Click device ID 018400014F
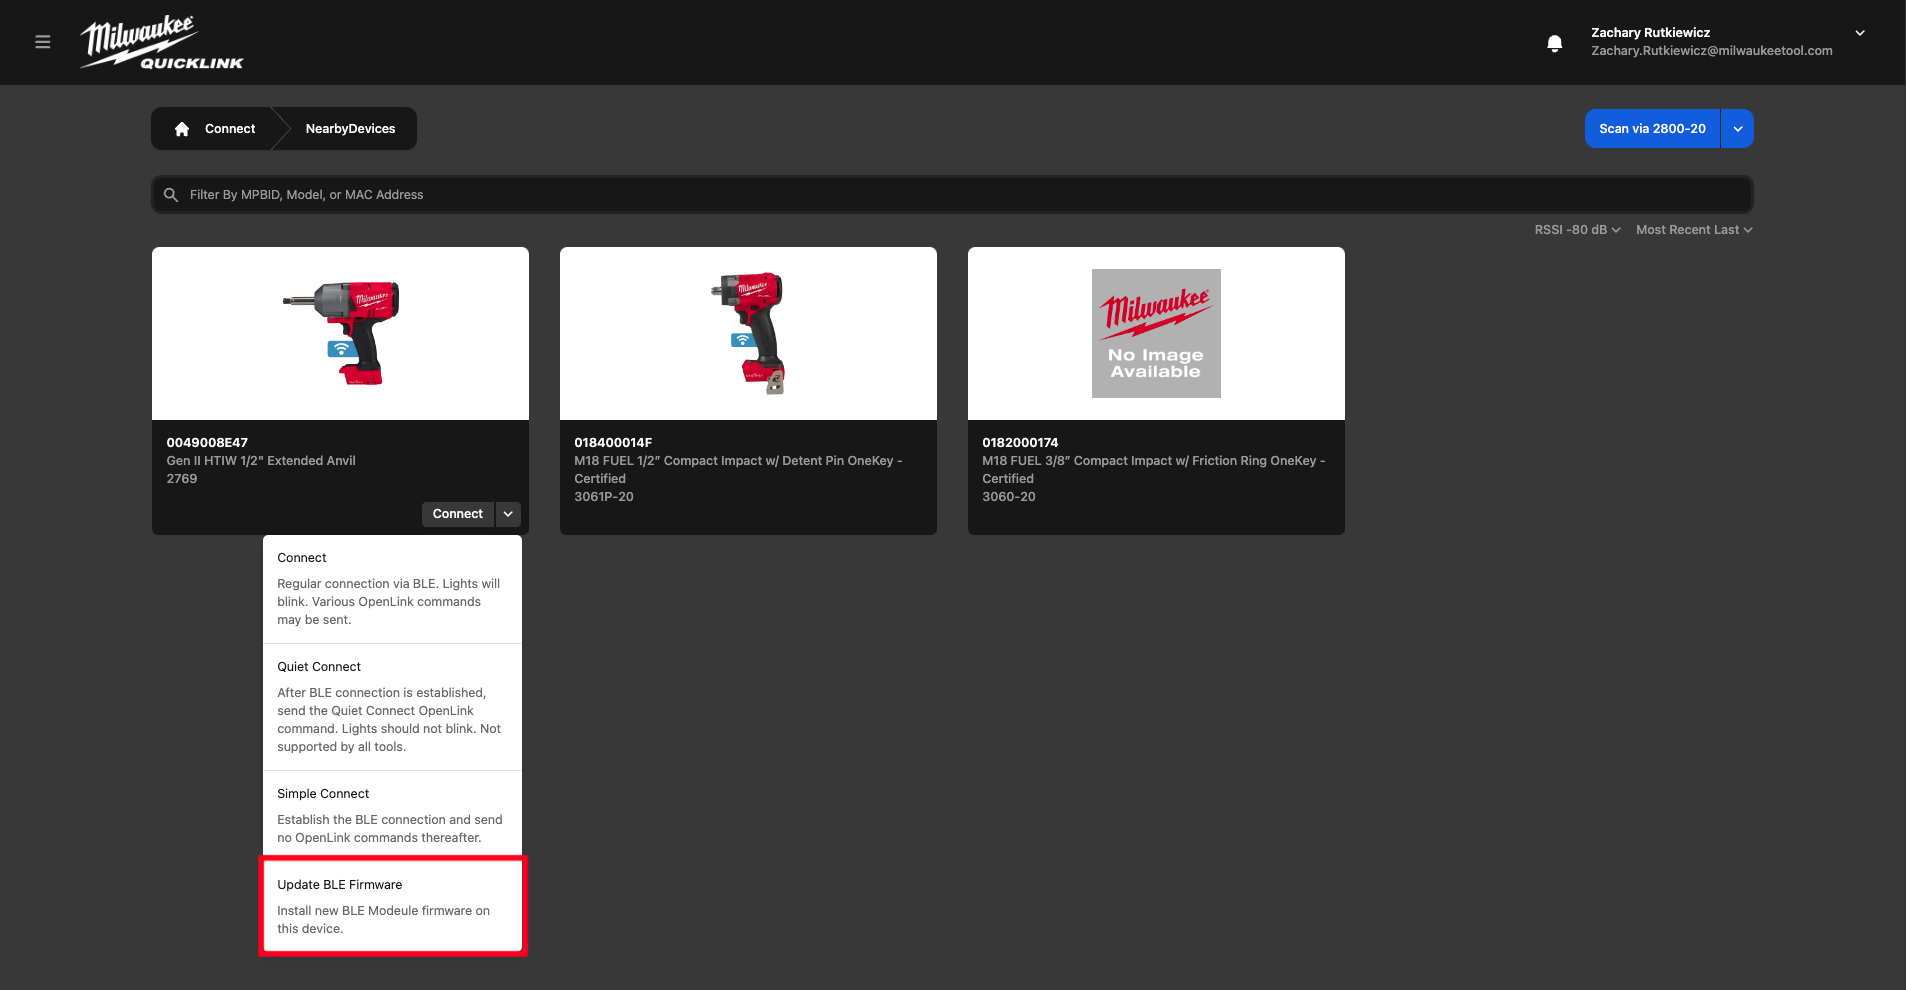Screen dimensions: 1906x990 613,443
